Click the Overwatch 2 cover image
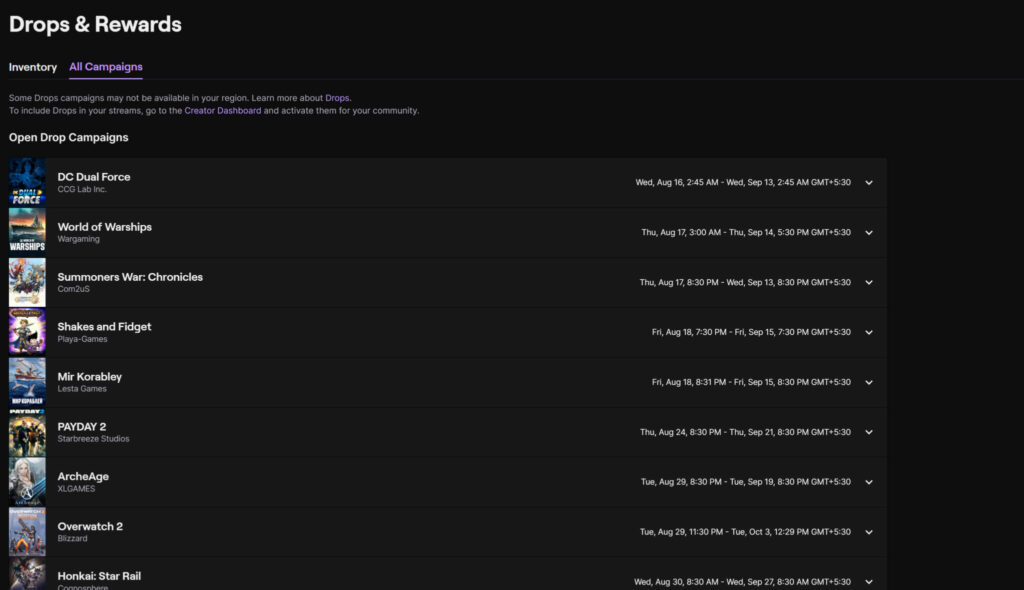The height and width of the screenshot is (590, 1024). (x=27, y=532)
